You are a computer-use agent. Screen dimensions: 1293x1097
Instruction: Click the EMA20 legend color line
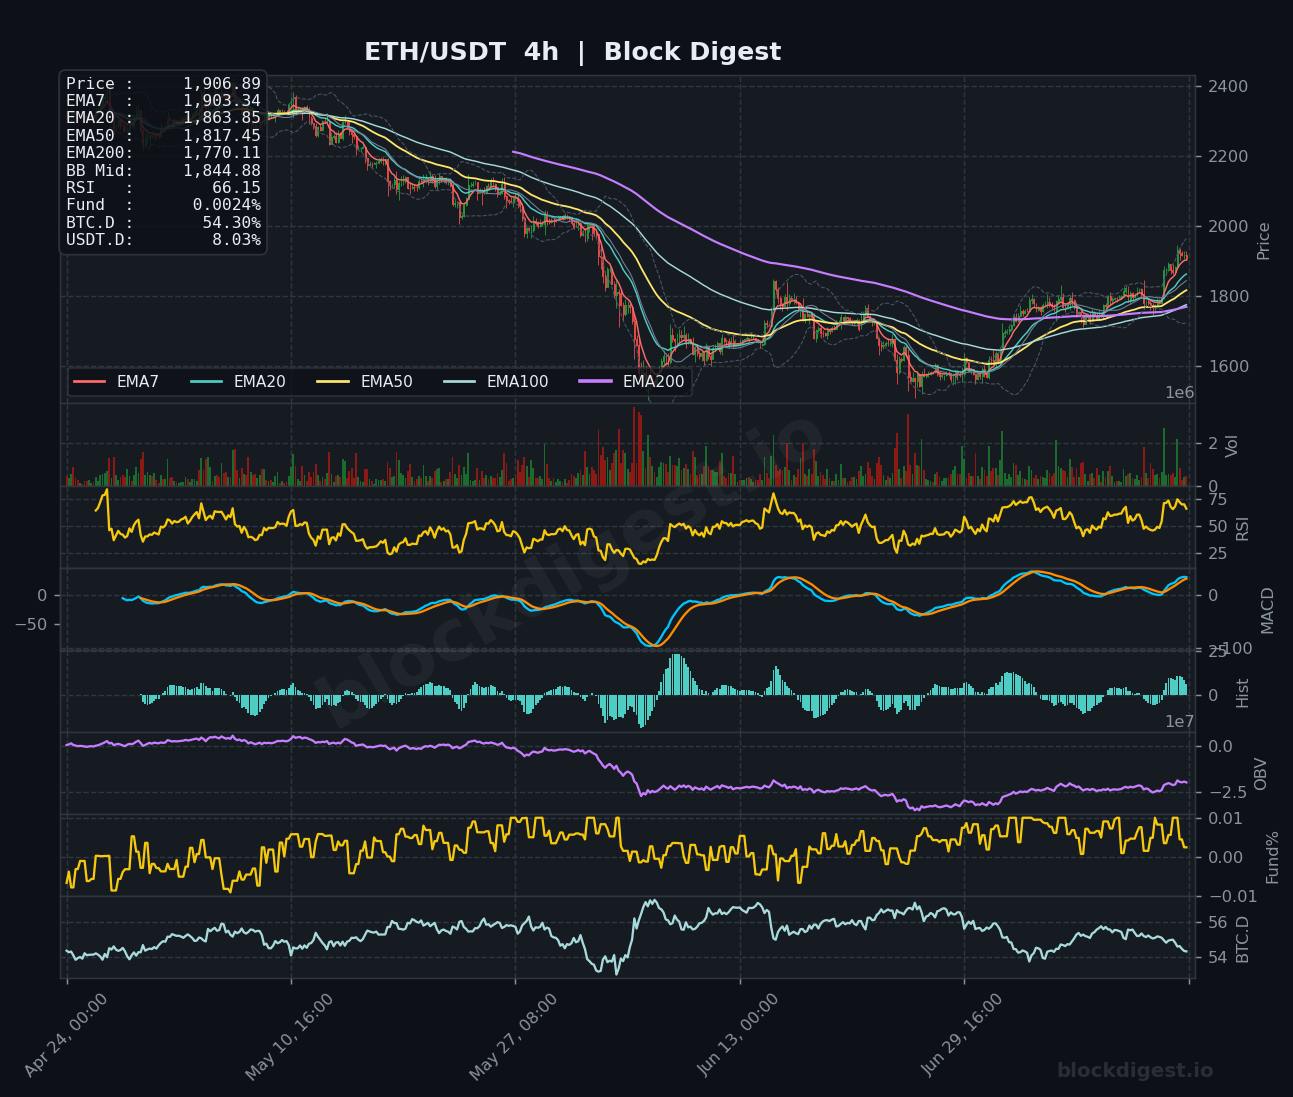click(x=207, y=382)
